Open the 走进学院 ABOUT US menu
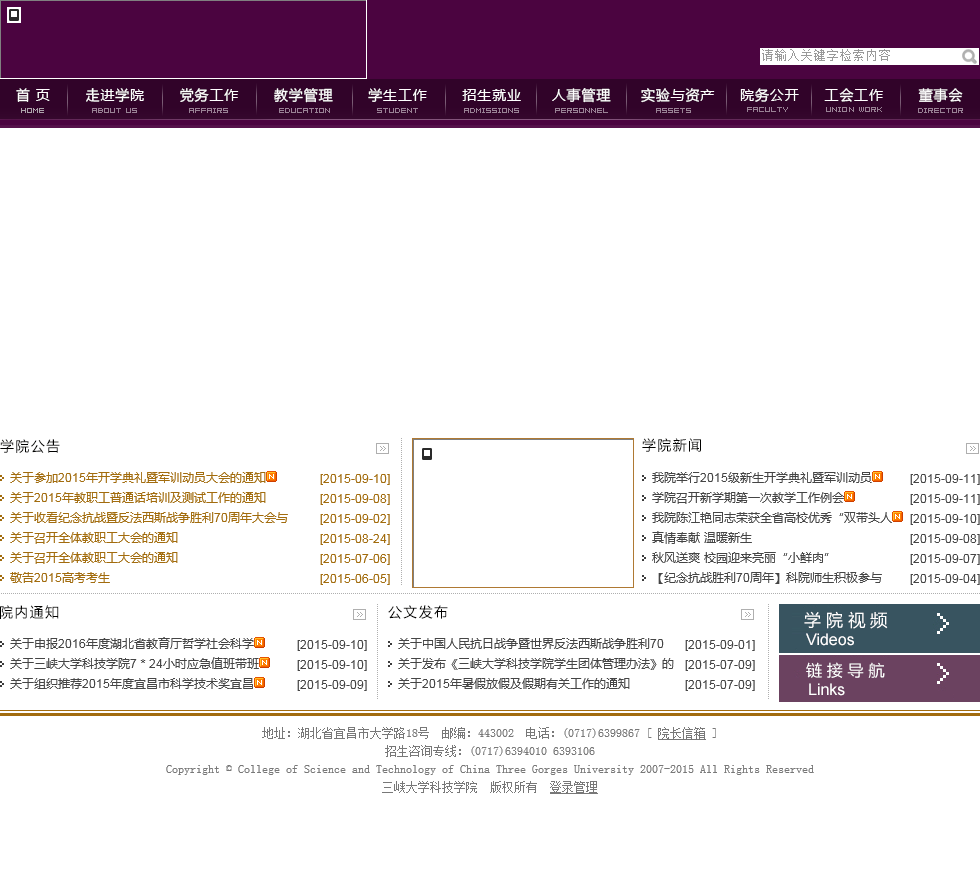Screen dimensions: 980x891 [x=115, y=100]
